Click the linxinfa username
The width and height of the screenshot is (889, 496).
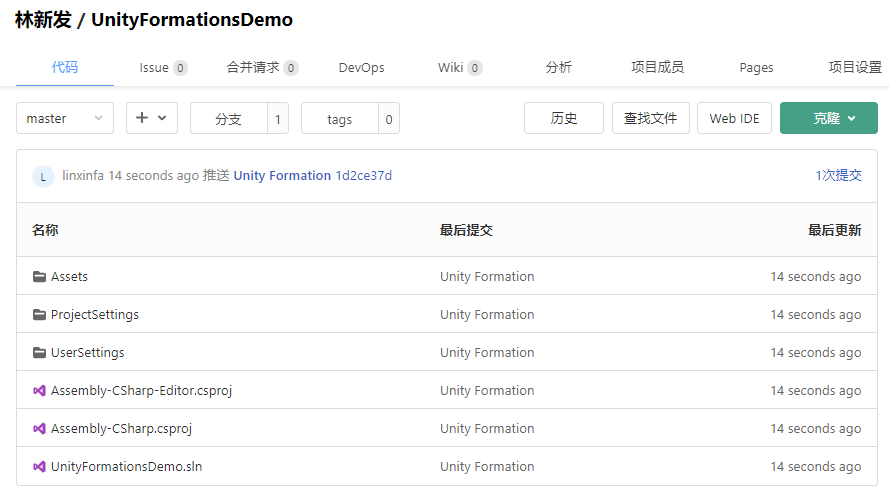click(x=83, y=176)
